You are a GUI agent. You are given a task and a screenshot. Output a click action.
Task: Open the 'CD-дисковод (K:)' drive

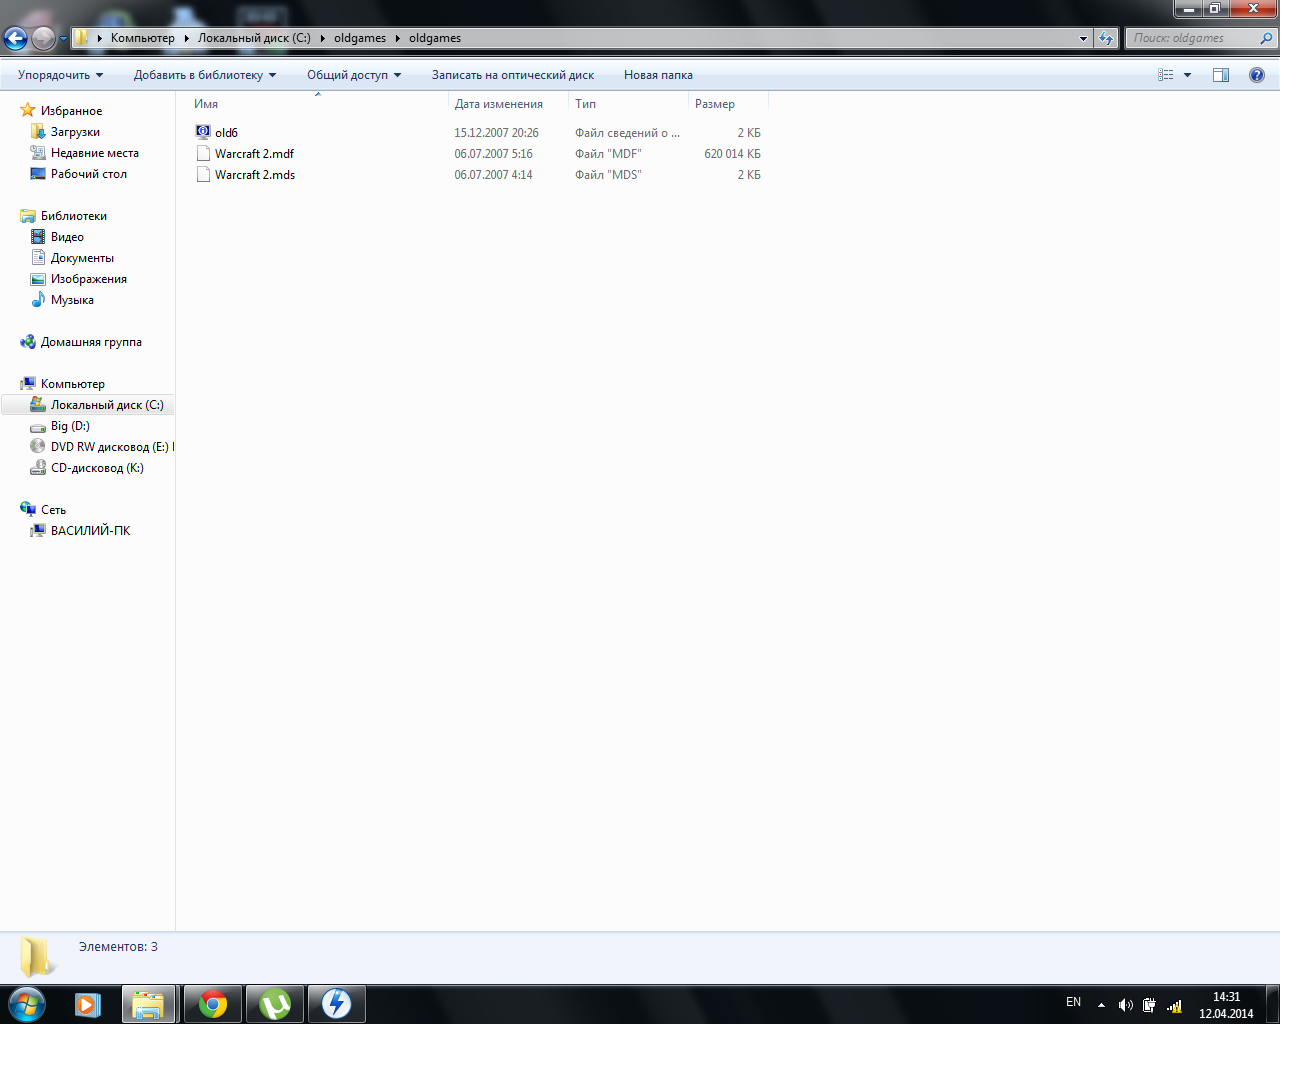click(97, 468)
